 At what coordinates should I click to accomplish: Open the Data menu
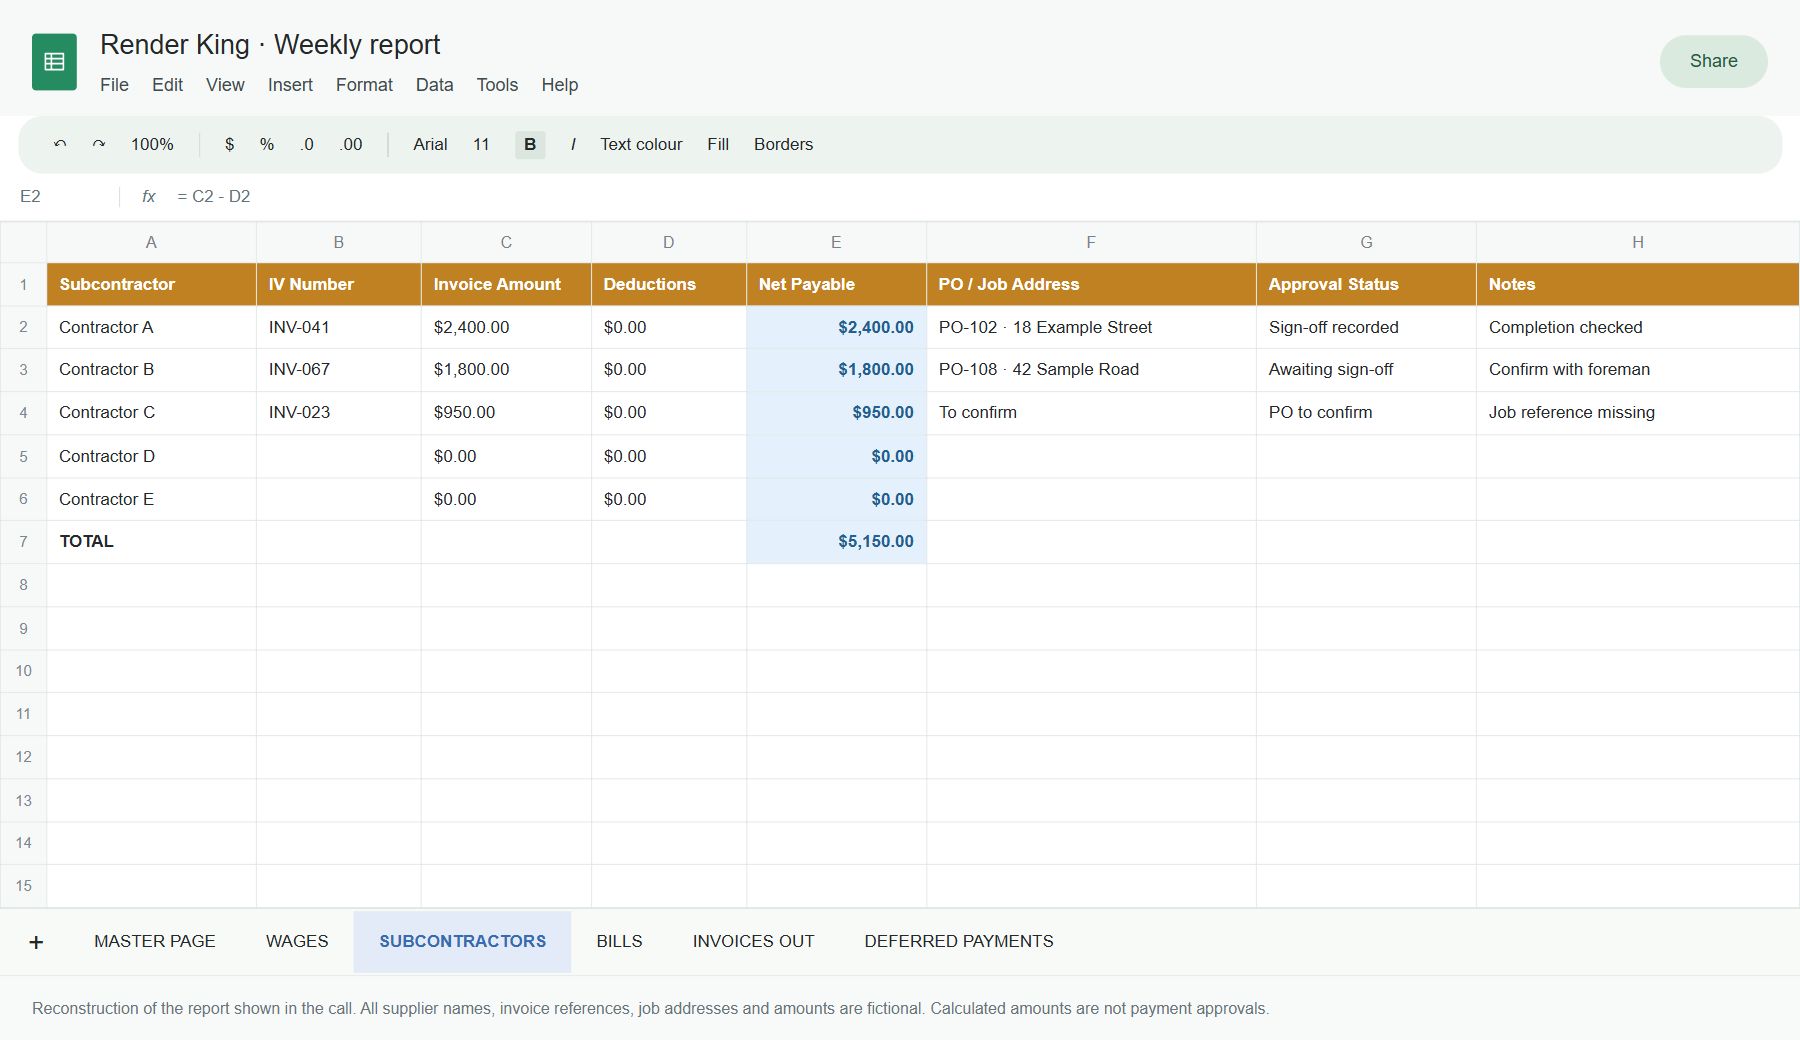click(x=434, y=85)
